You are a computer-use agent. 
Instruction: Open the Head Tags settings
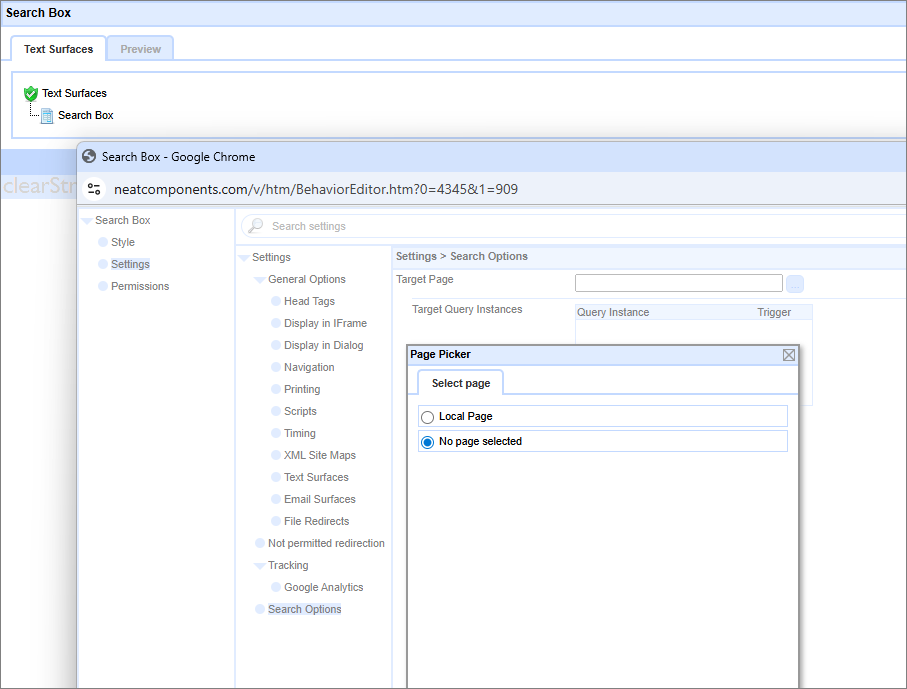pos(309,301)
